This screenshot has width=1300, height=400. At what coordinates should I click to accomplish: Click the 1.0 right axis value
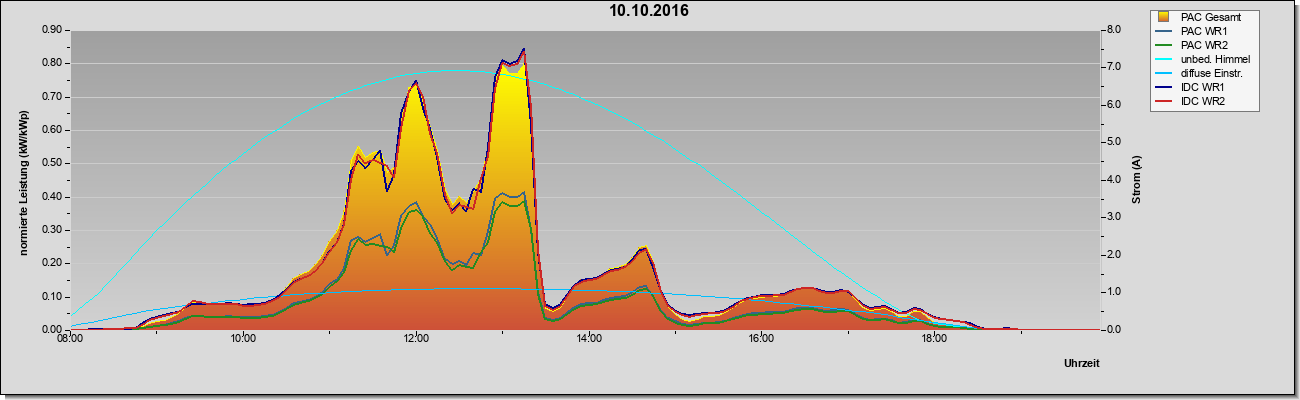click(x=1112, y=292)
